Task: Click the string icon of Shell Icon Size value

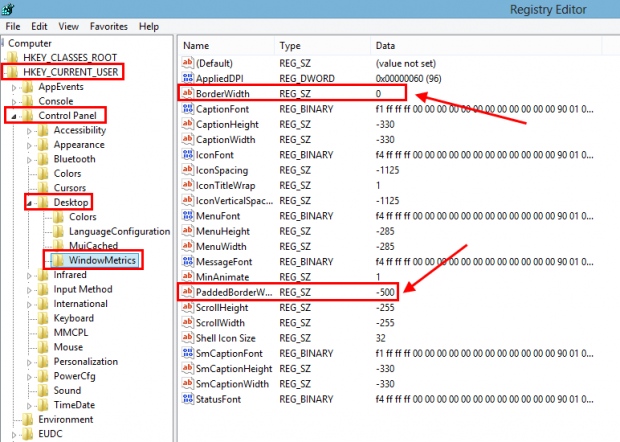Action: [187, 338]
